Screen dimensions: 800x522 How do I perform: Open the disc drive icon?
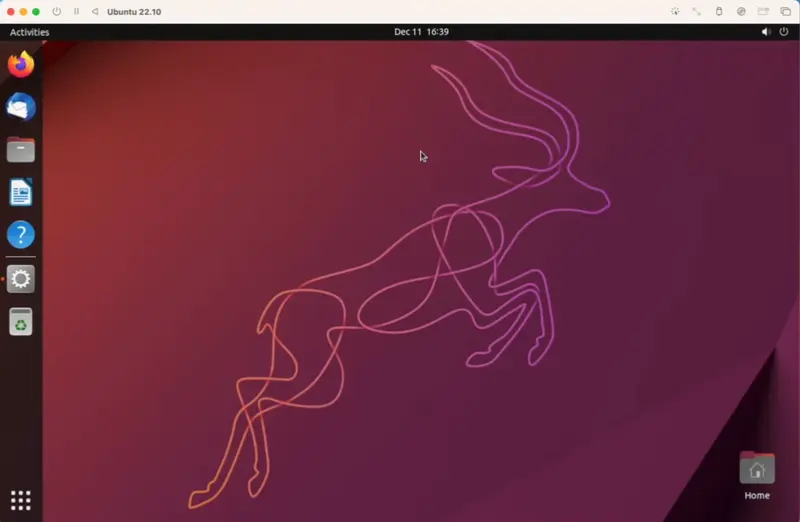coord(741,11)
